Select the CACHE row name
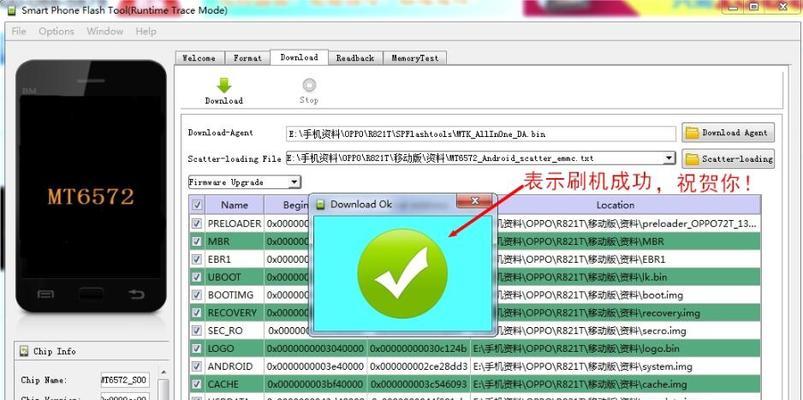 click(223, 384)
